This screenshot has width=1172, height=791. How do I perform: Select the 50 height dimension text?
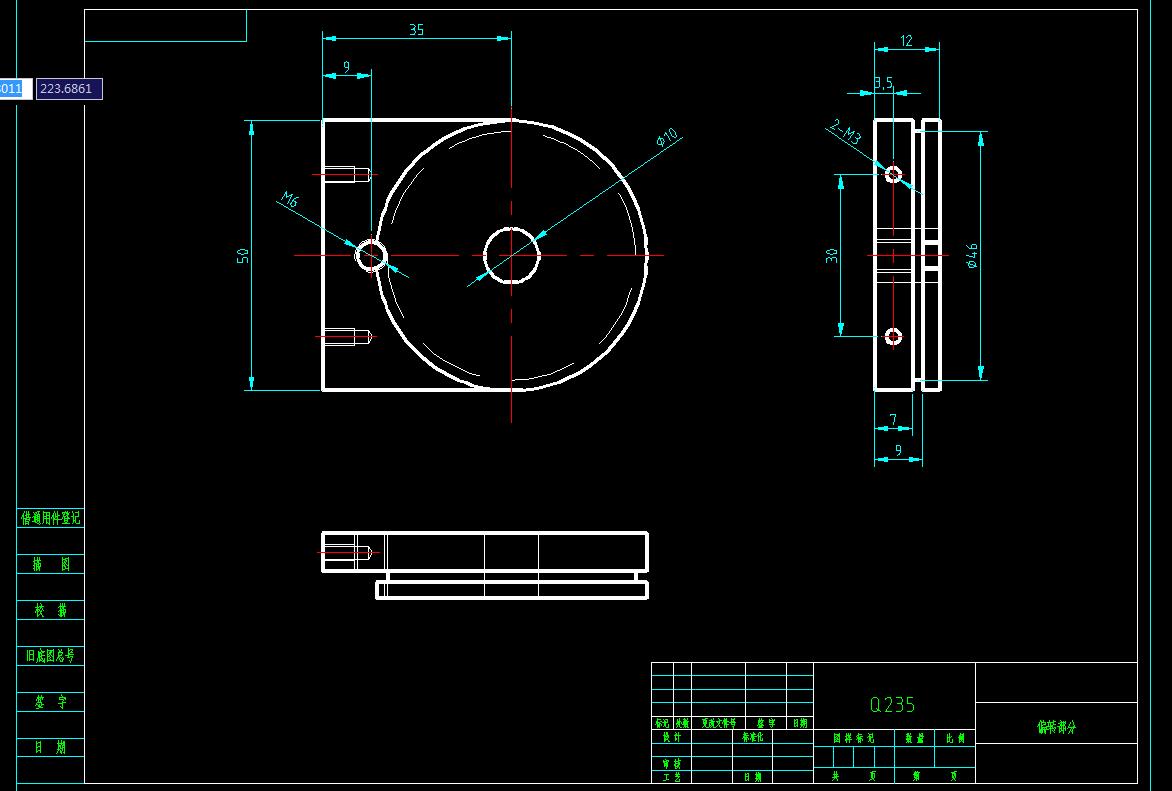243,256
